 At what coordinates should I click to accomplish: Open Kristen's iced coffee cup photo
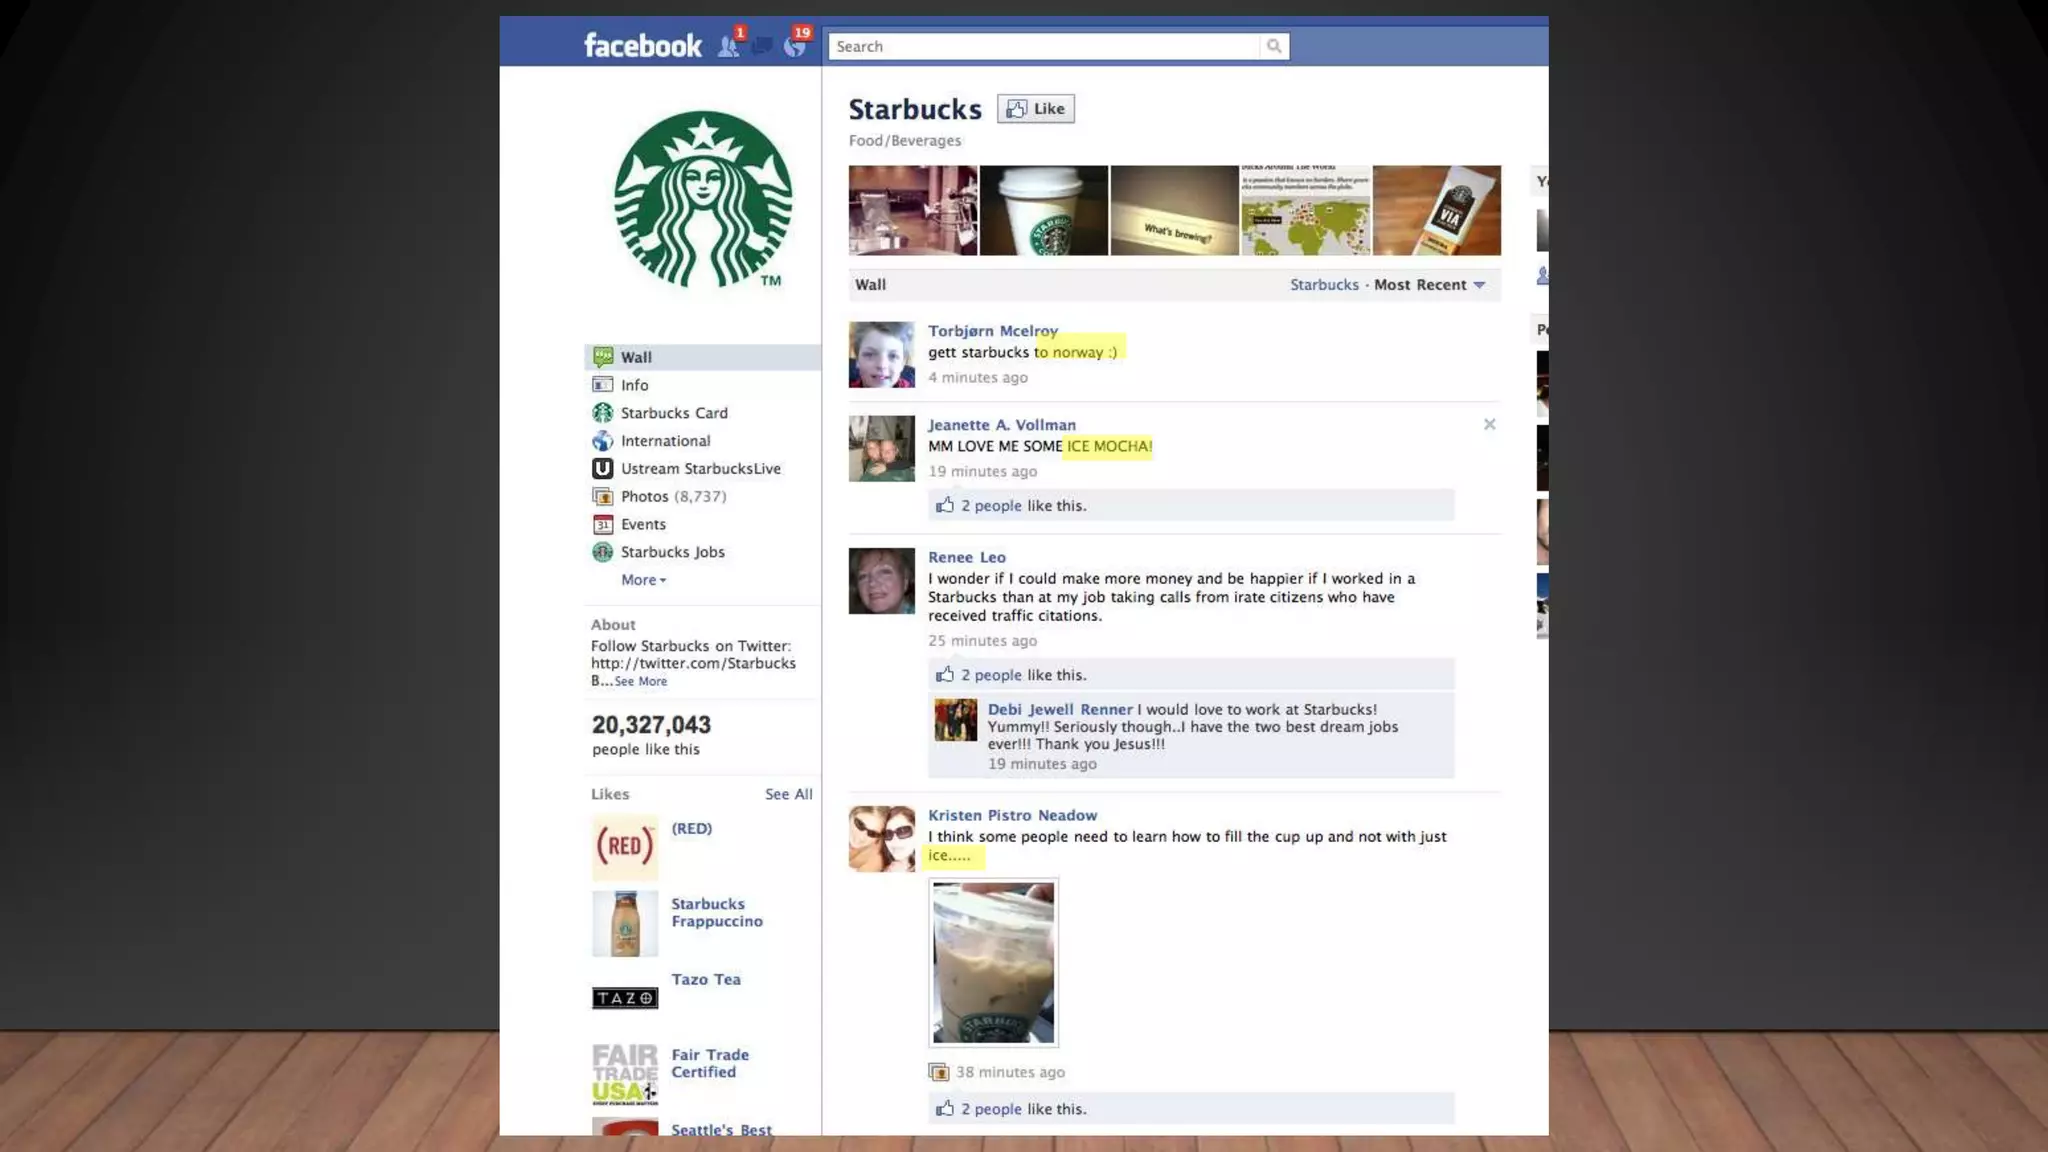(992, 962)
